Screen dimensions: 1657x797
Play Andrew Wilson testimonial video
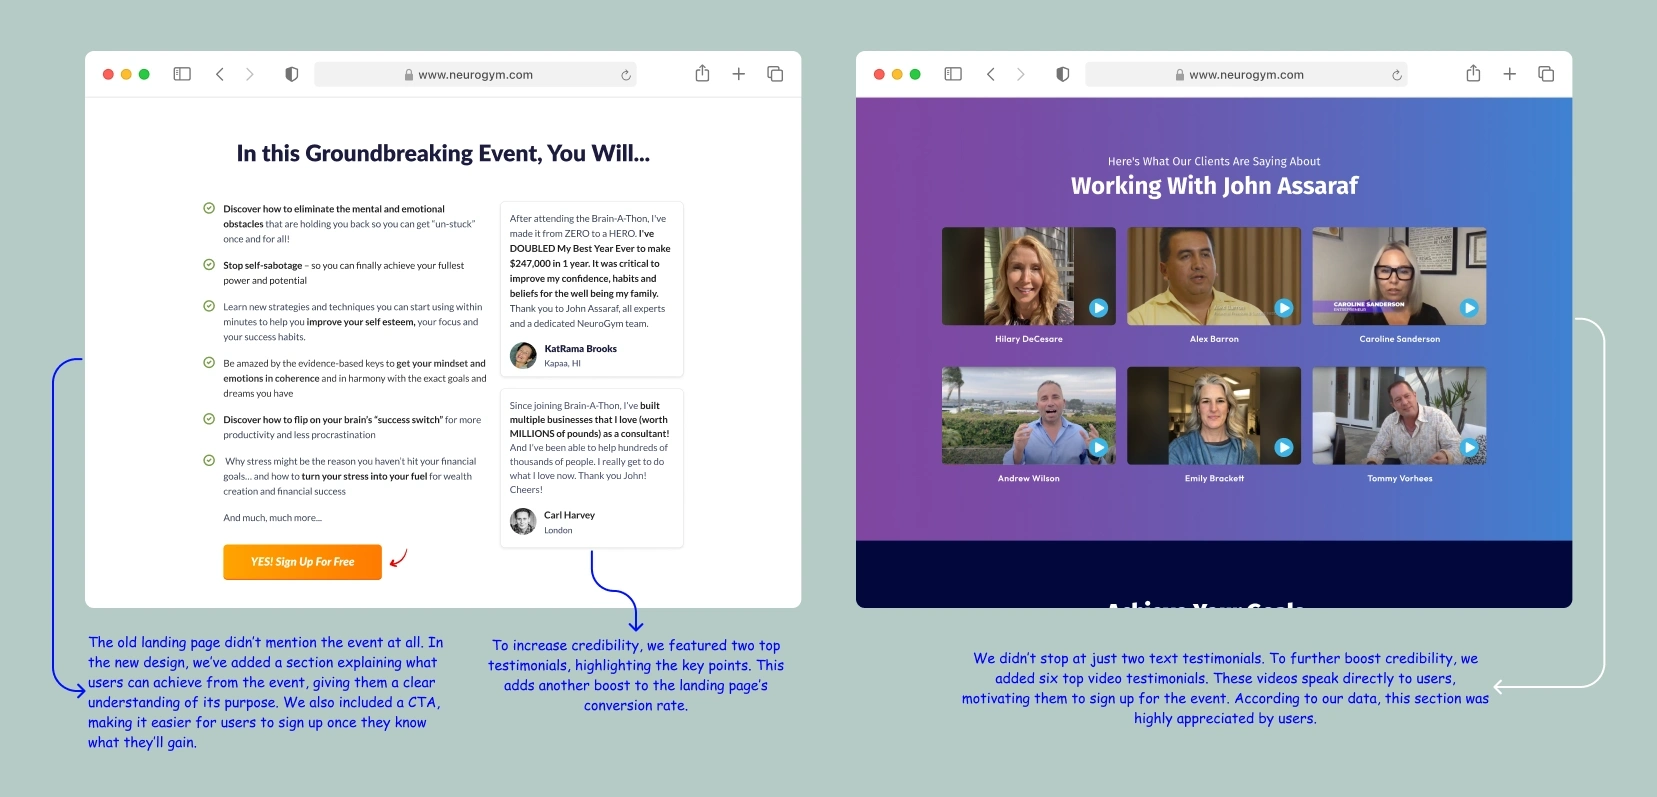pyautogui.click(x=1098, y=447)
